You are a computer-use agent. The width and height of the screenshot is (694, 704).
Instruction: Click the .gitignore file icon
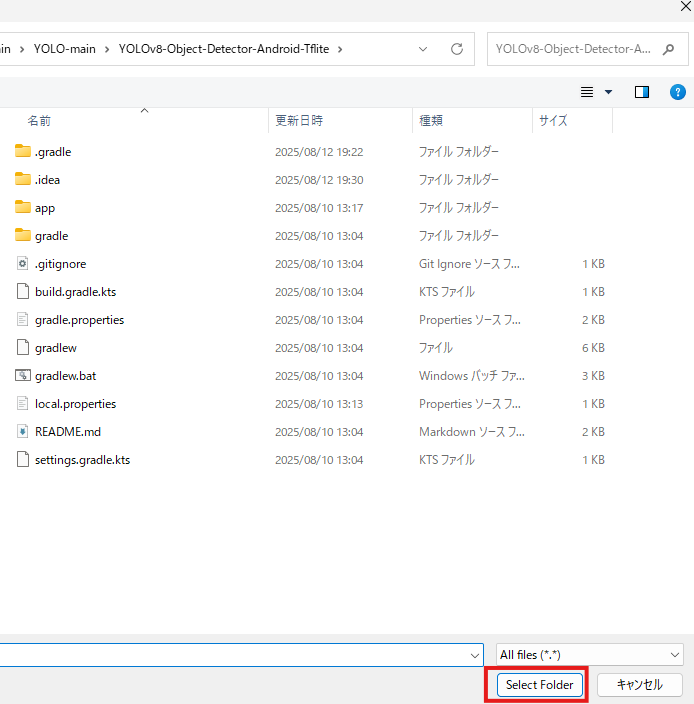22,263
